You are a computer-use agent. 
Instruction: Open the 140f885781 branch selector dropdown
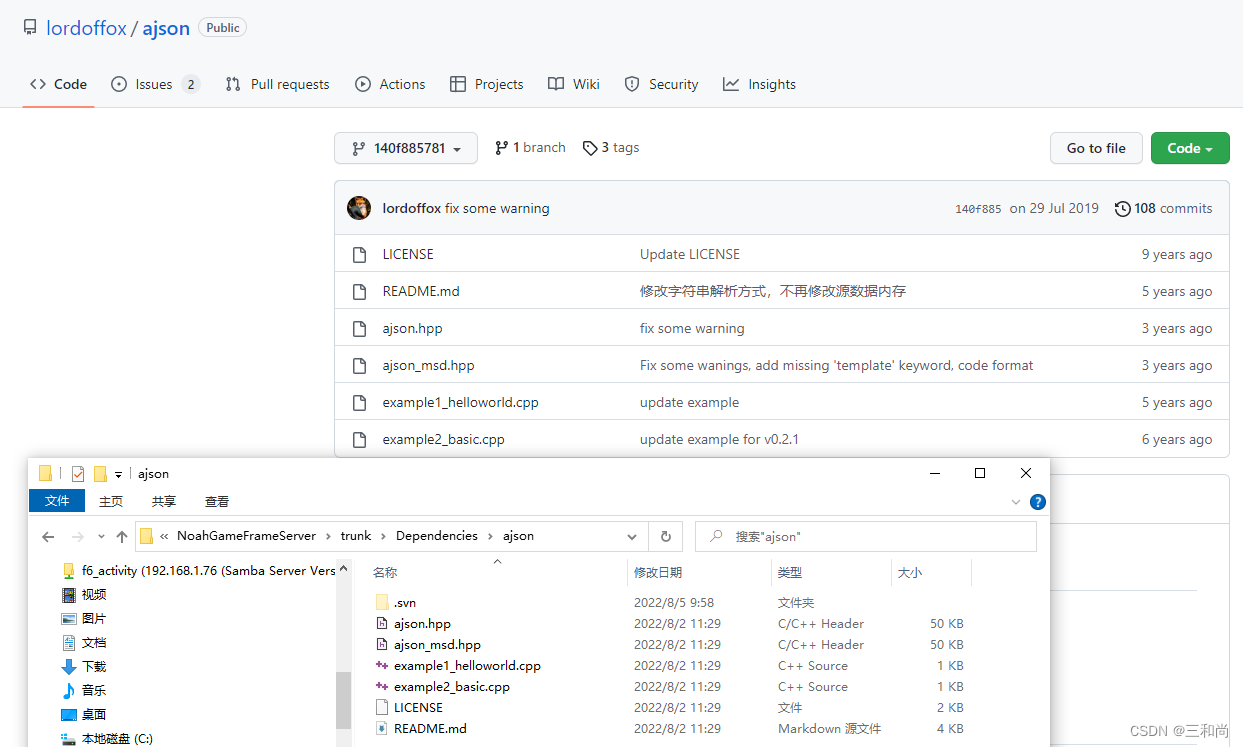406,148
